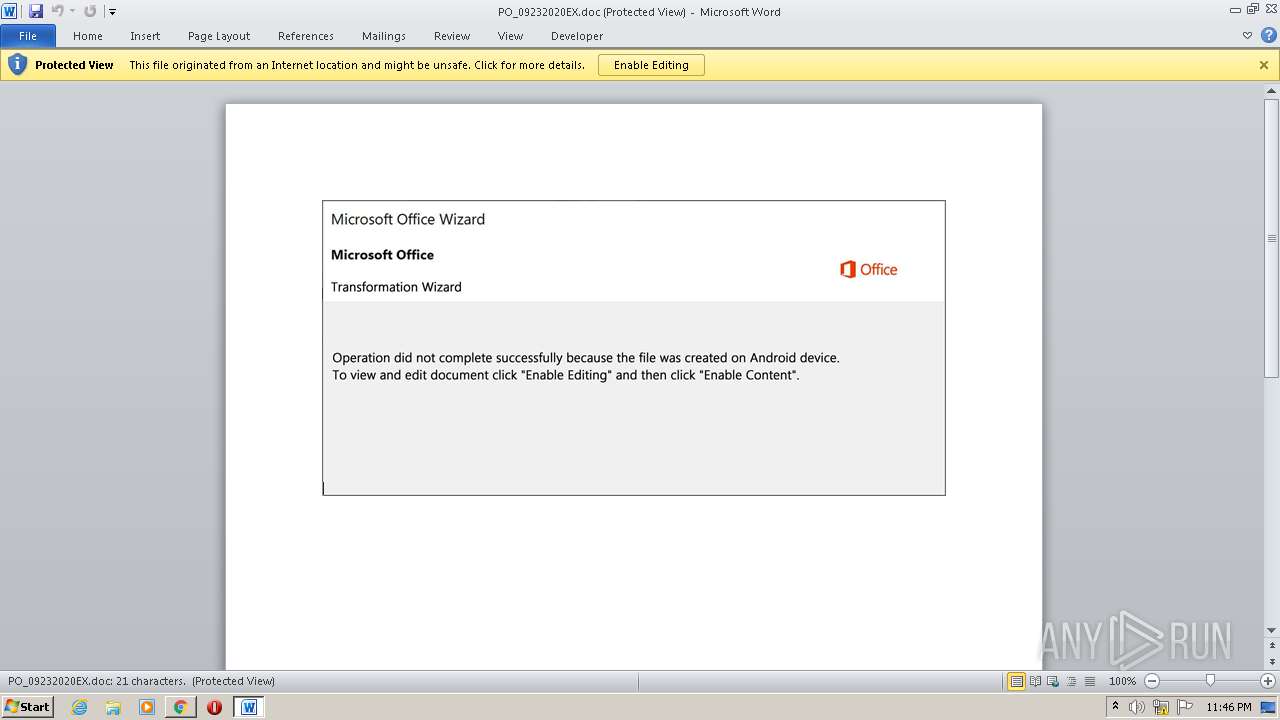Open the Mailings ribbon tab
Screen dimensions: 1280x720
(384, 36)
